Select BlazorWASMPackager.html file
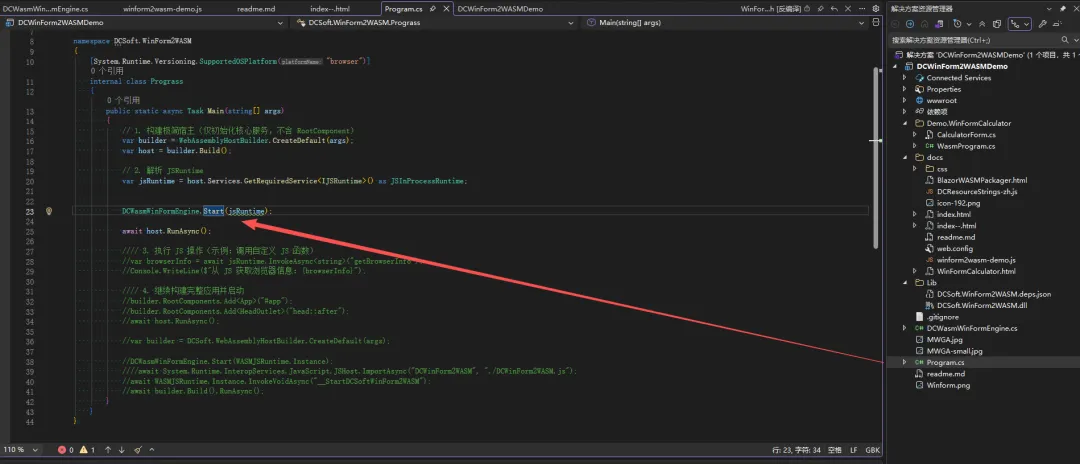 click(982, 180)
